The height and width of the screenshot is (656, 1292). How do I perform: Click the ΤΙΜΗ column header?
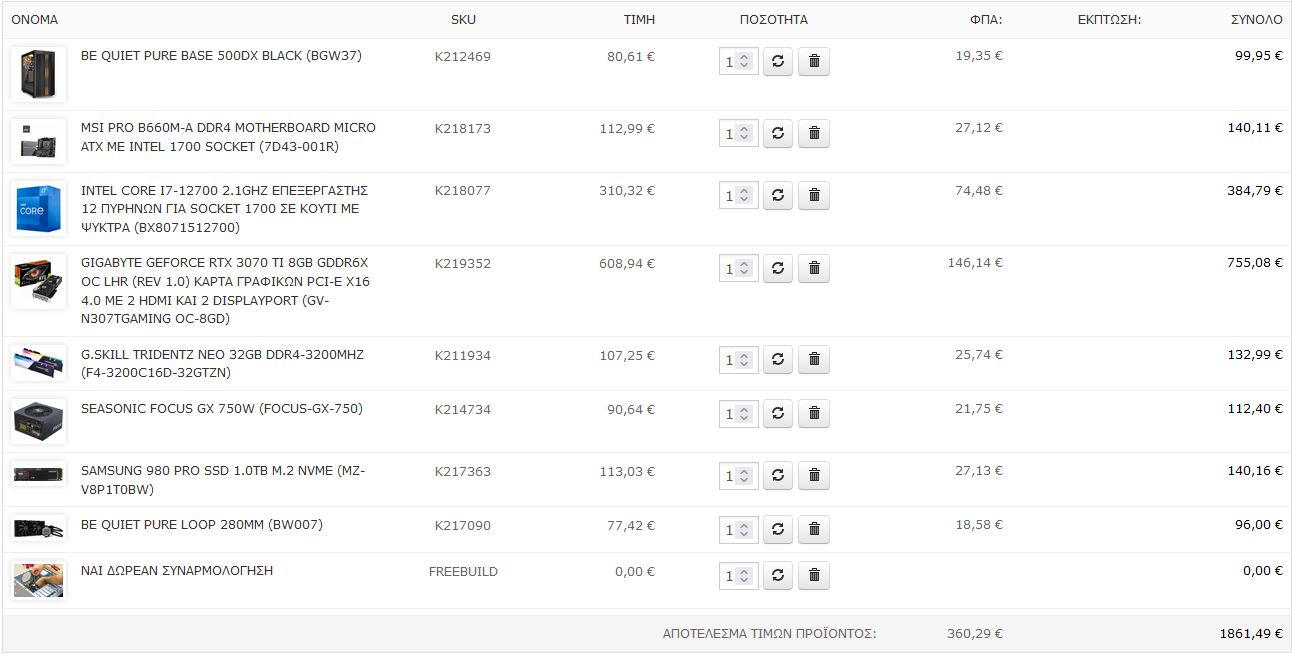click(639, 20)
